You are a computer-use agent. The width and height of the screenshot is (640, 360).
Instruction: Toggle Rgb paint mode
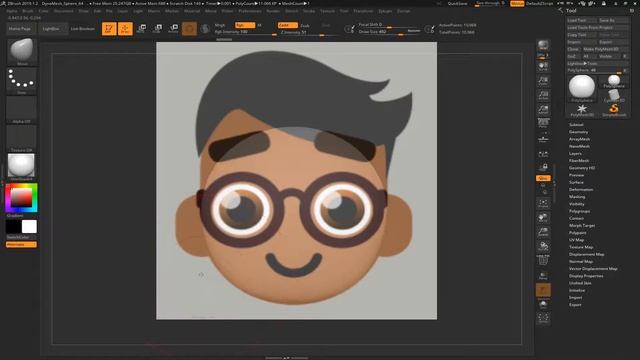[245, 25]
